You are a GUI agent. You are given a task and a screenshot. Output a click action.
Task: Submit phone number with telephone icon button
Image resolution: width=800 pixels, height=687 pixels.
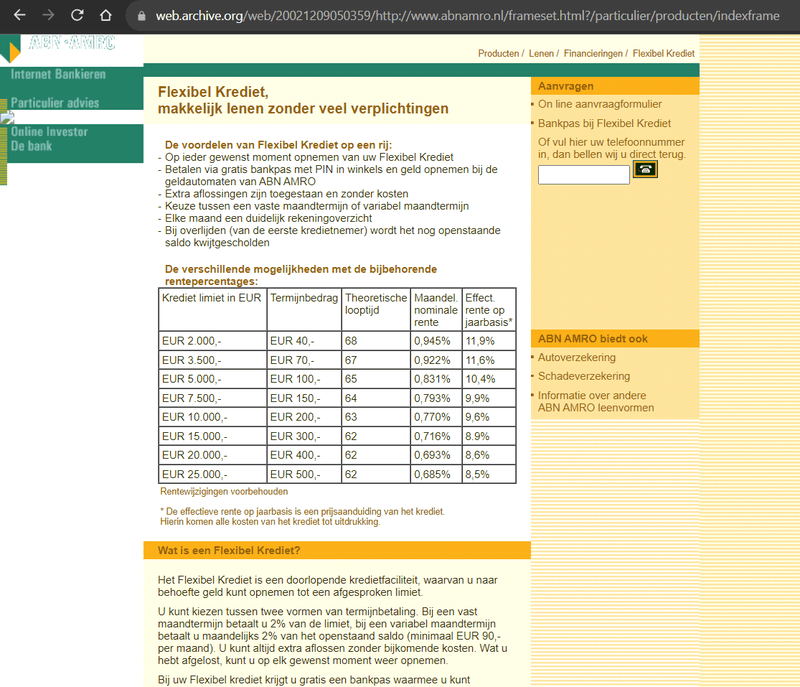[645, 169]
